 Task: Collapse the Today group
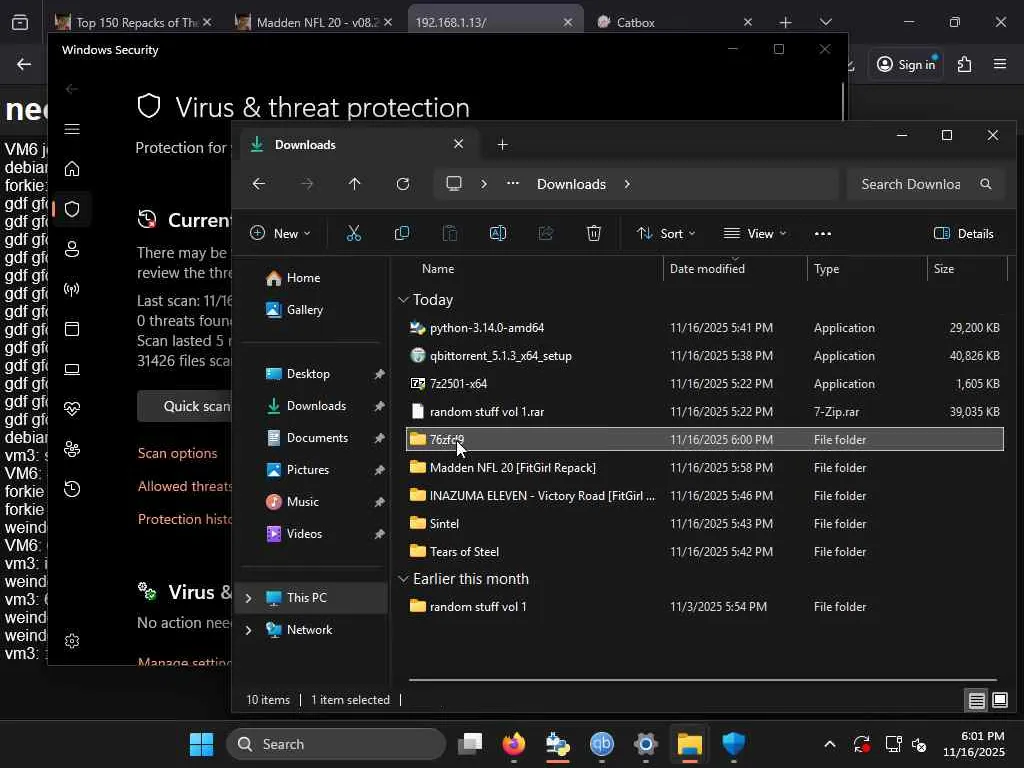point(403,300)
